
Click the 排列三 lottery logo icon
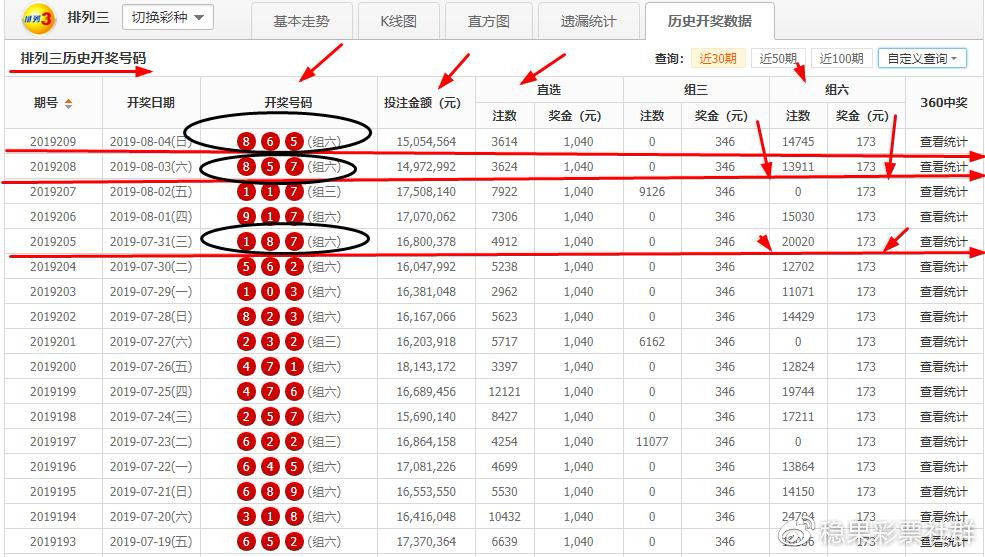click(x=39, y=18)
